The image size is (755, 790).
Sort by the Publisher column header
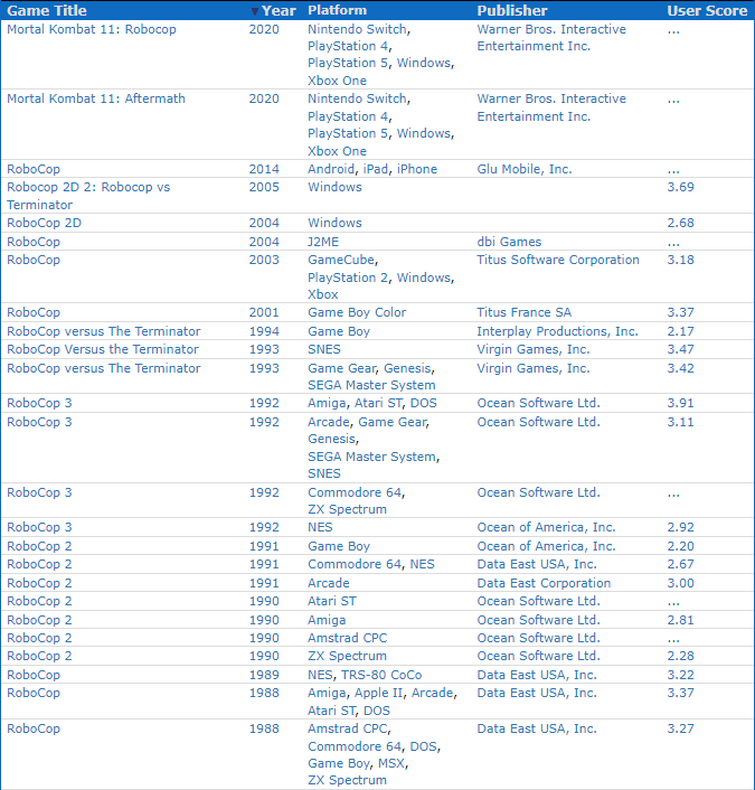click(512, 11)
